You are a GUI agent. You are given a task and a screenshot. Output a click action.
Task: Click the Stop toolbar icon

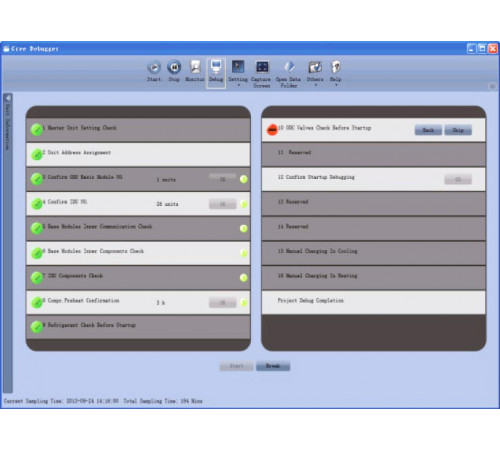(174, 68)
